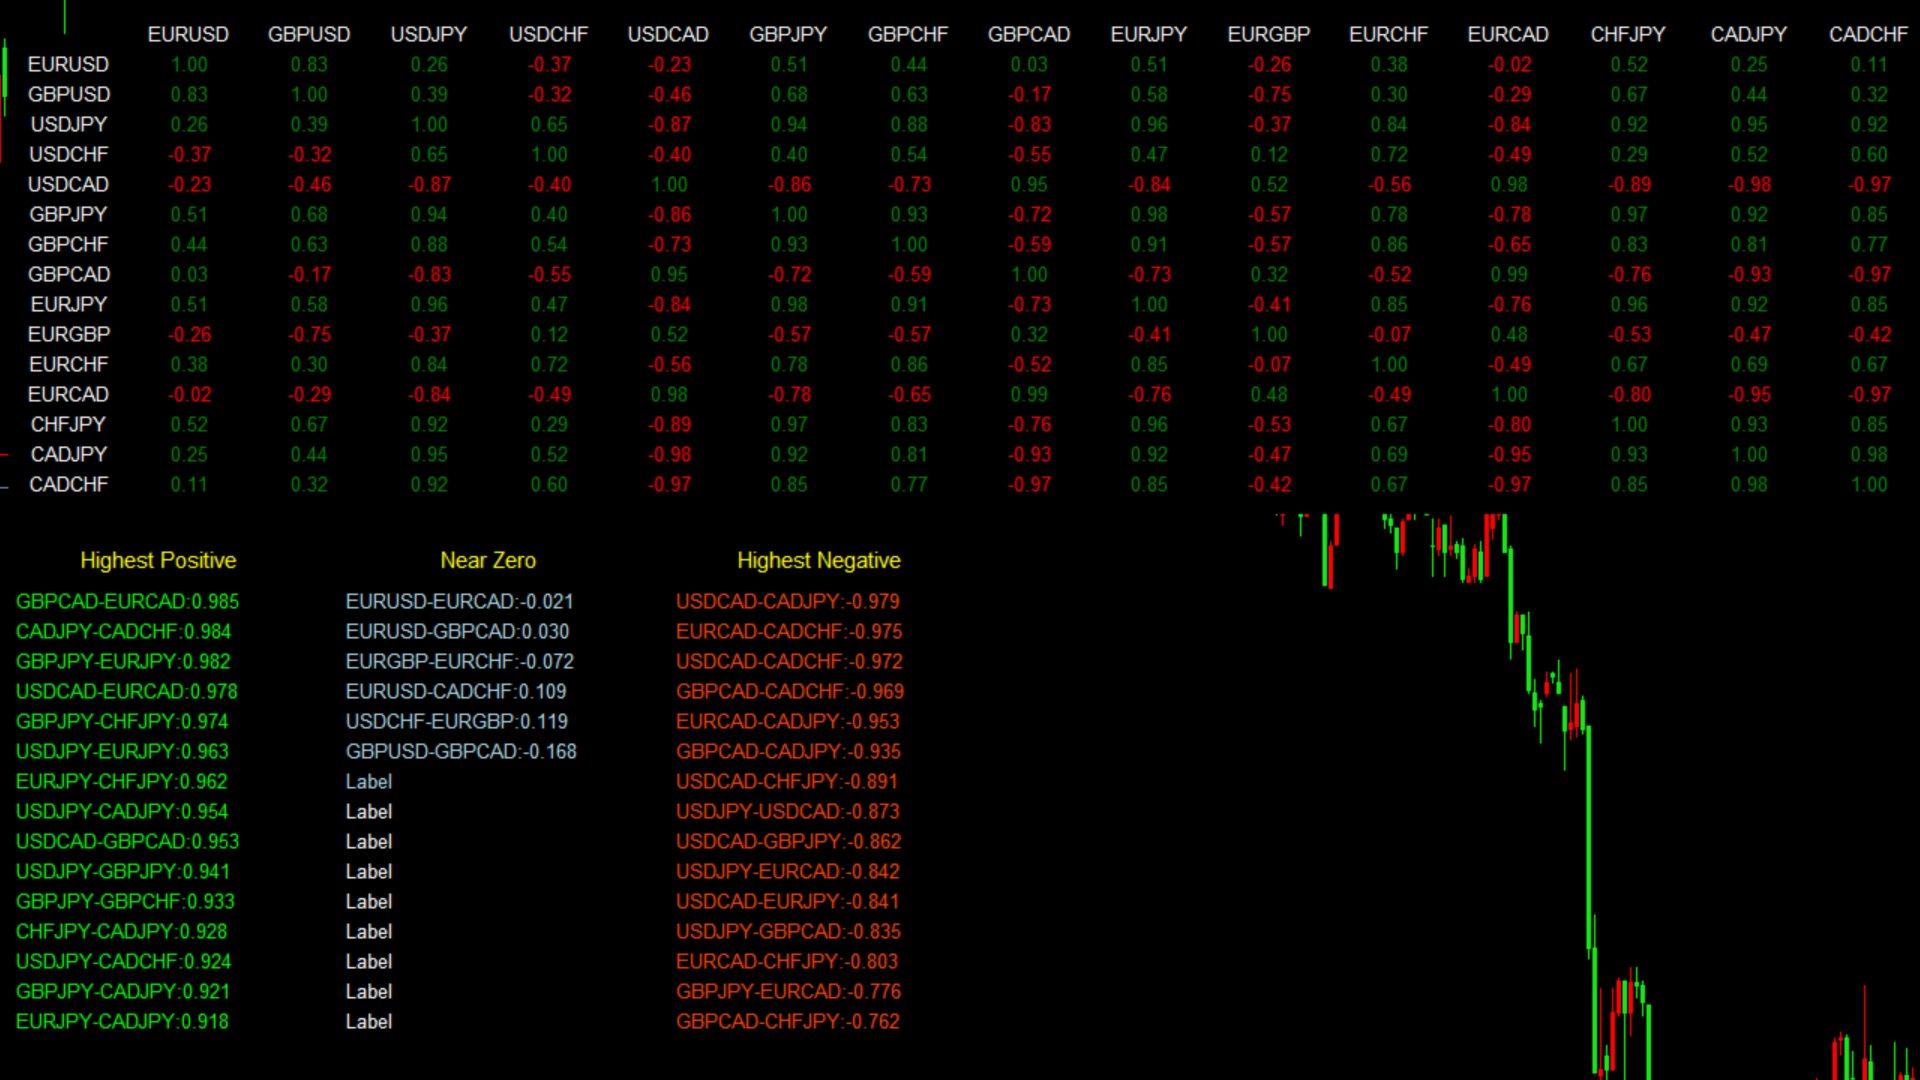This screenshot has width=1920, height=1080.
Task: Click the Highest Negative heading
Action: pos(818,560)
